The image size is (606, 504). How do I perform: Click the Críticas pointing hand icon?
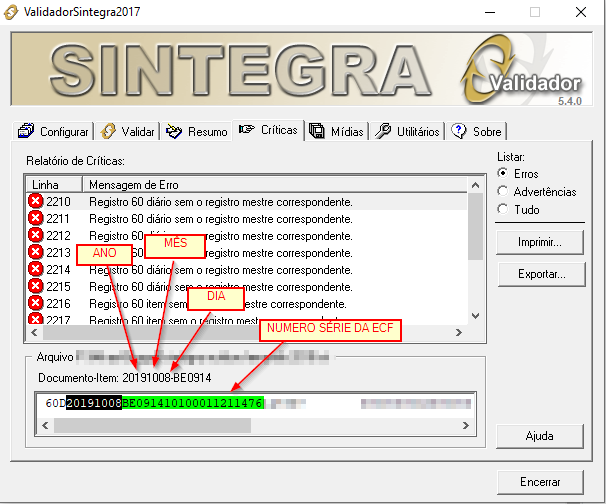[247, 129]
